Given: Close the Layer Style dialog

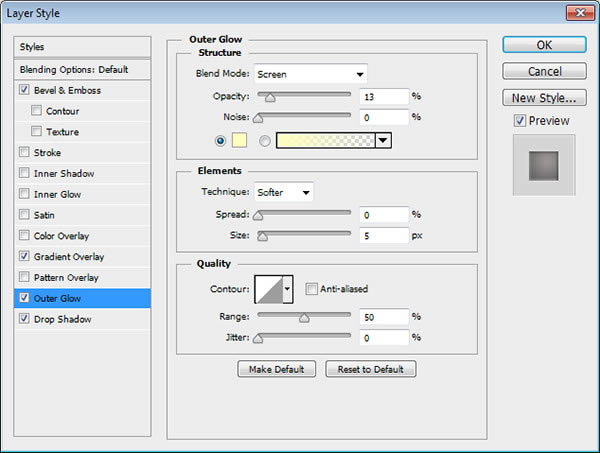Looking at the screenshot, I should tap(580, 13).
